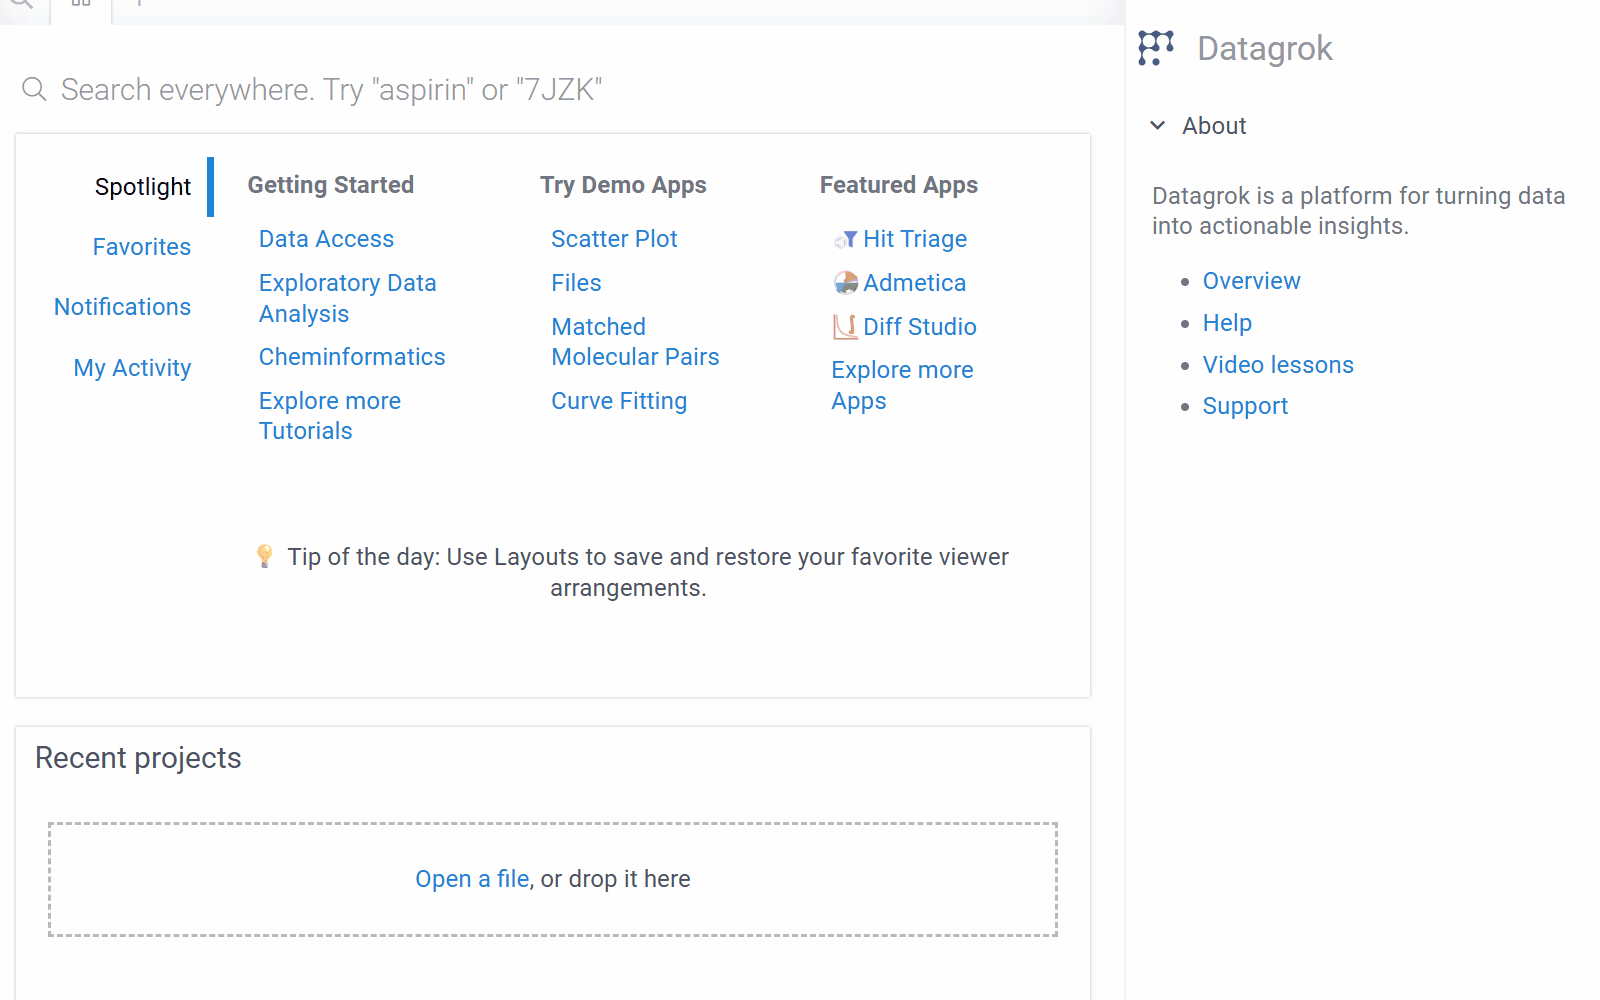
Task: Select the My Activity tab
Action: pos(132,368)
